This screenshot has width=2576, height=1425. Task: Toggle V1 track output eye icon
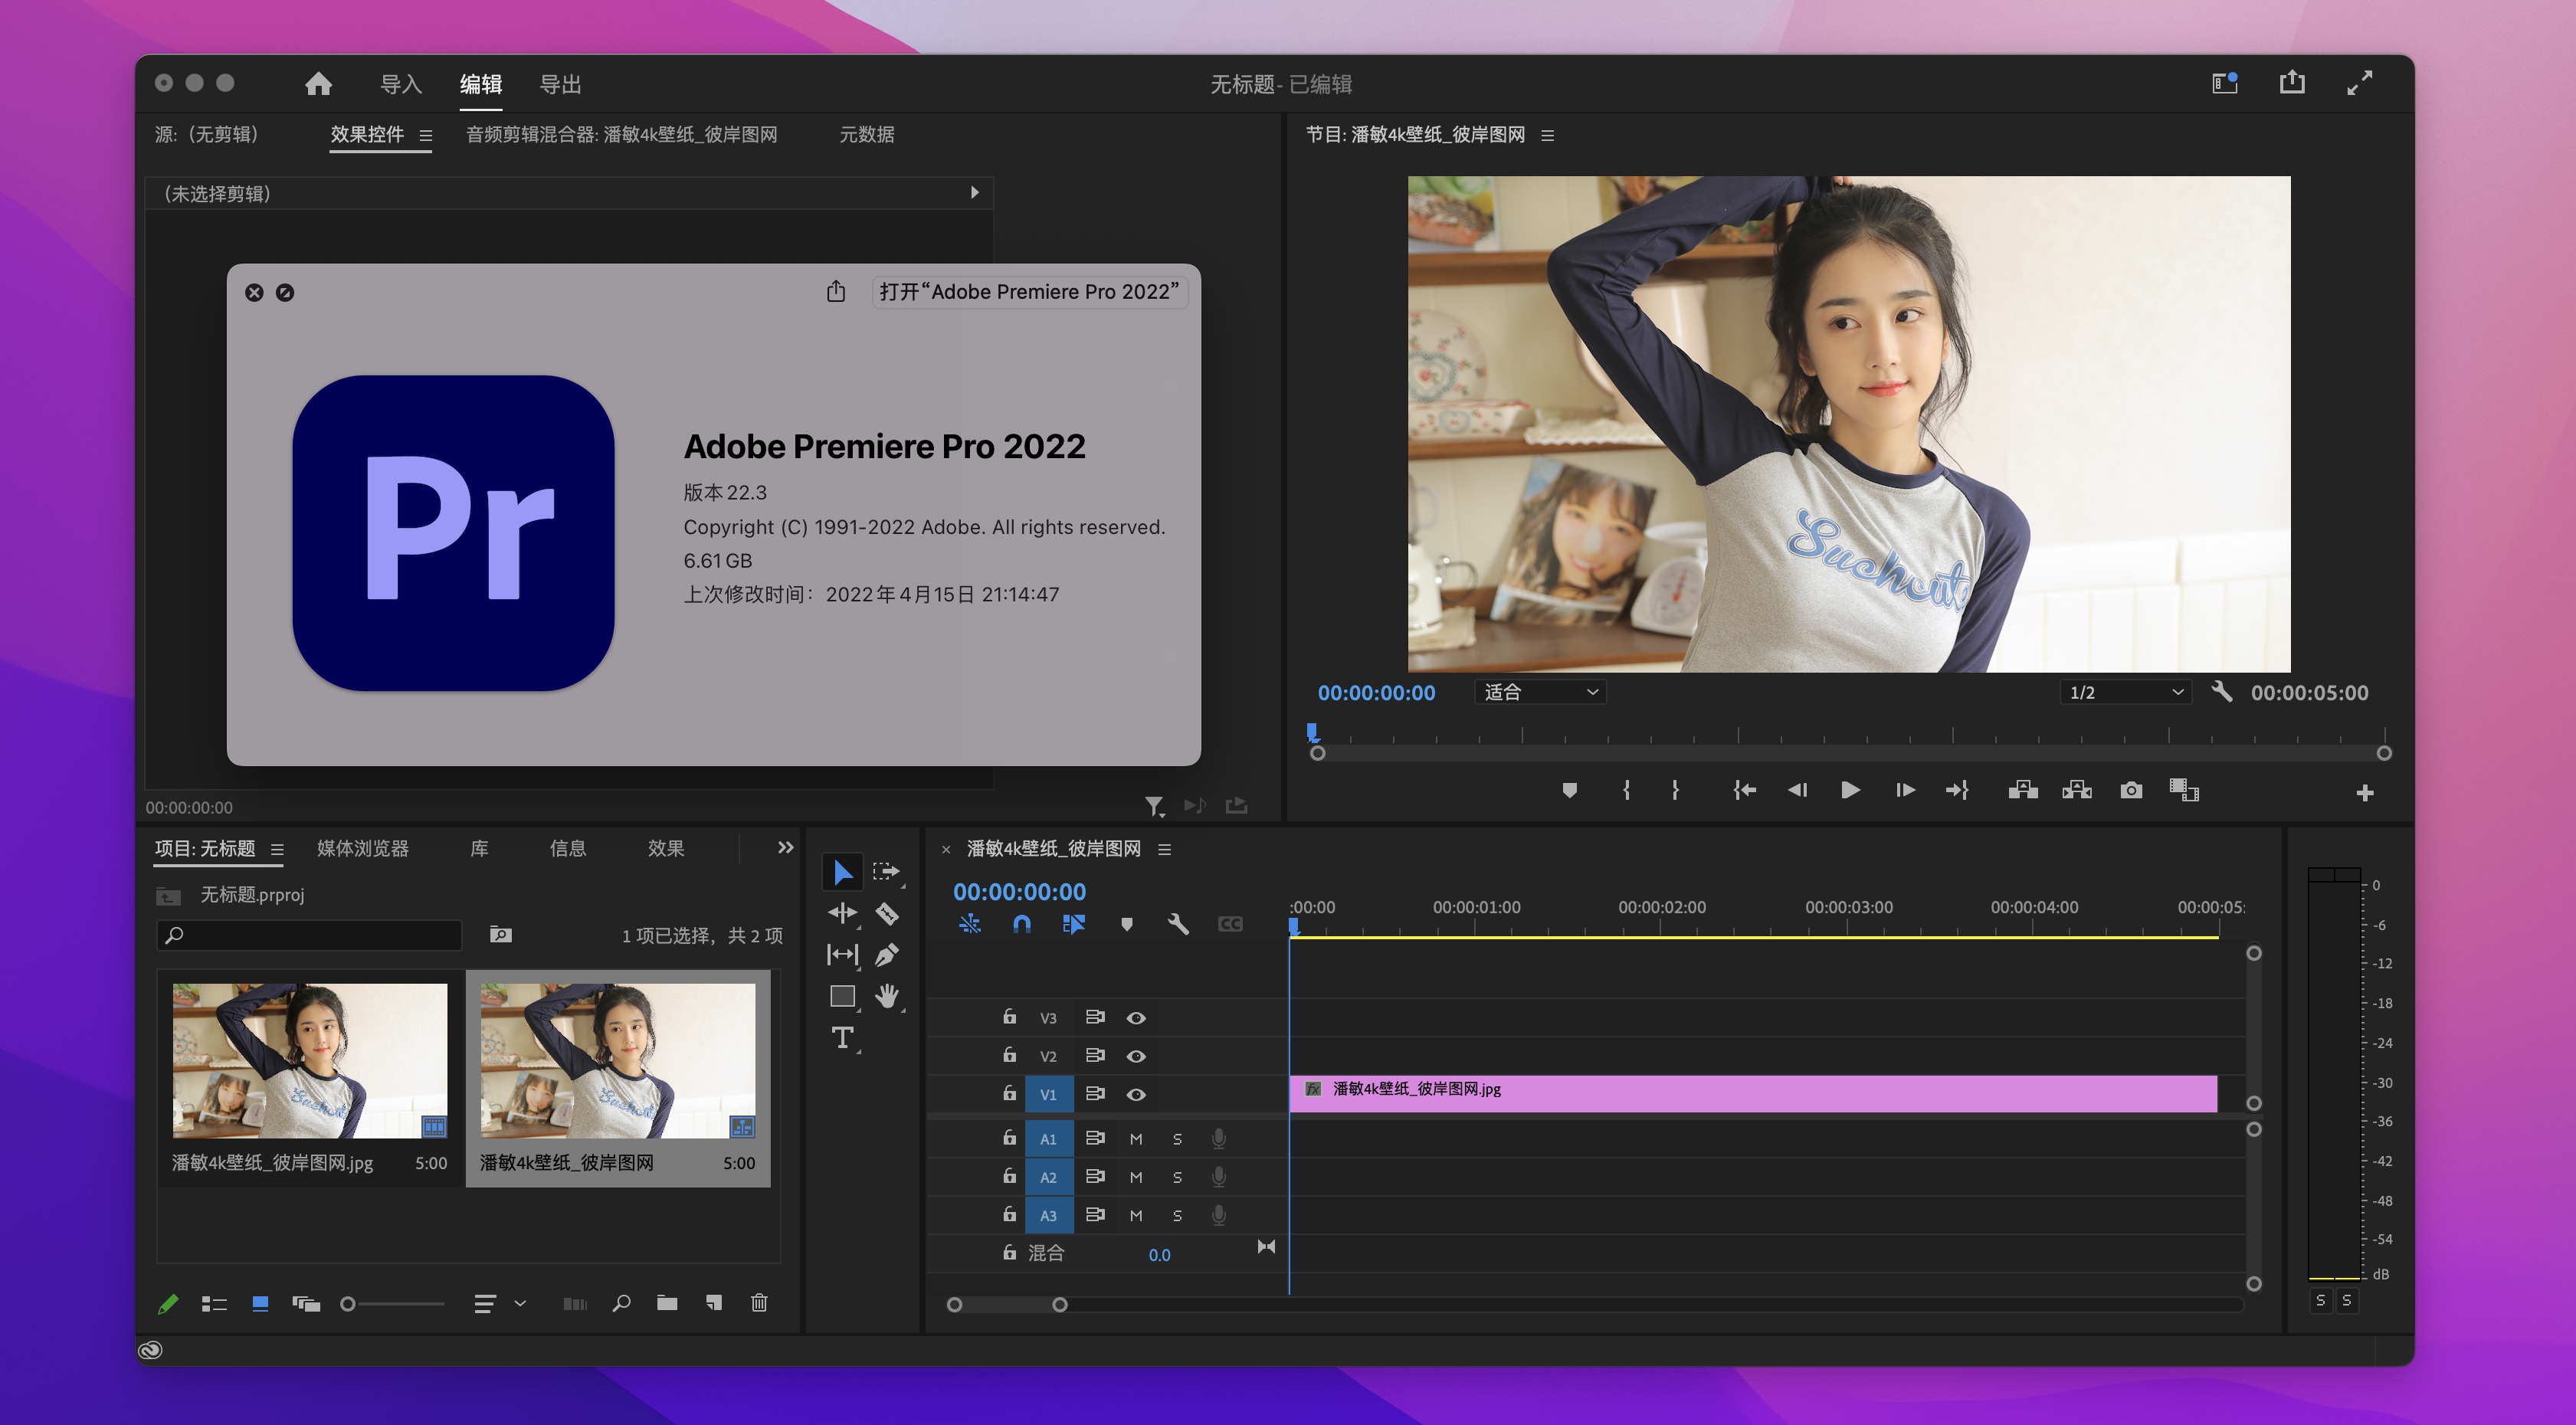1136,1094
